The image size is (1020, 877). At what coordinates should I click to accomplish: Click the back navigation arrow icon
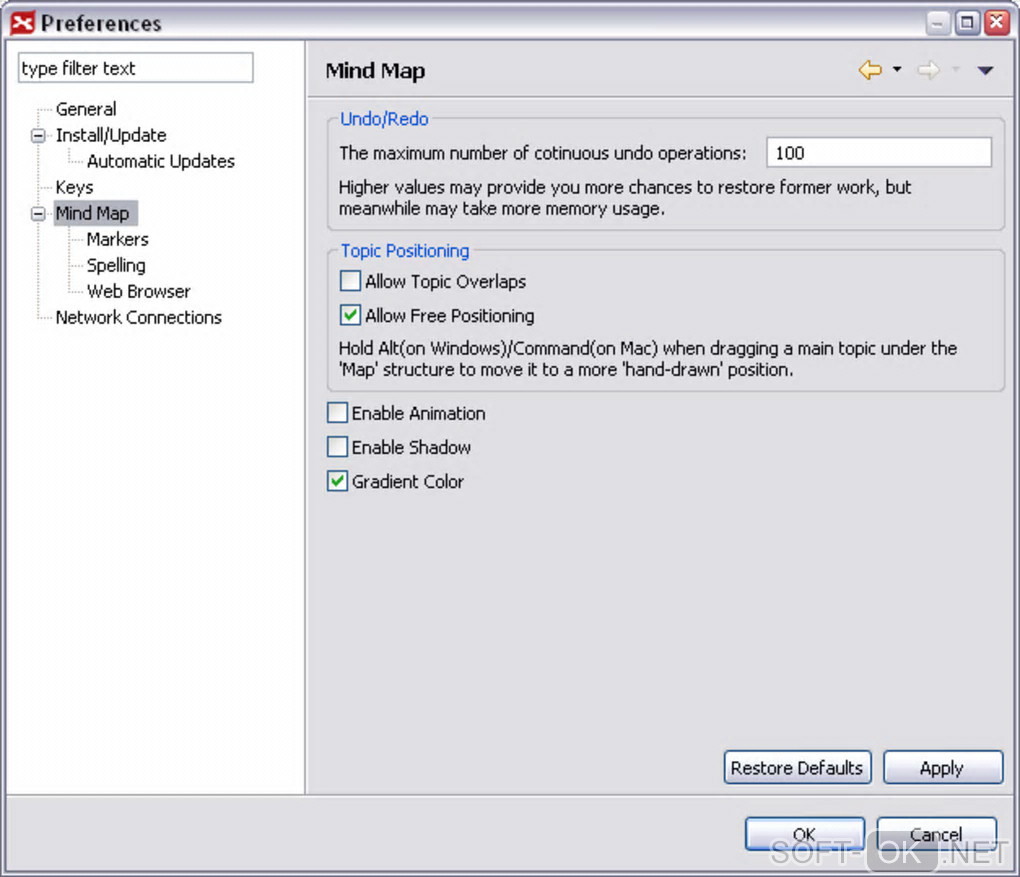[x=869, y=70]
